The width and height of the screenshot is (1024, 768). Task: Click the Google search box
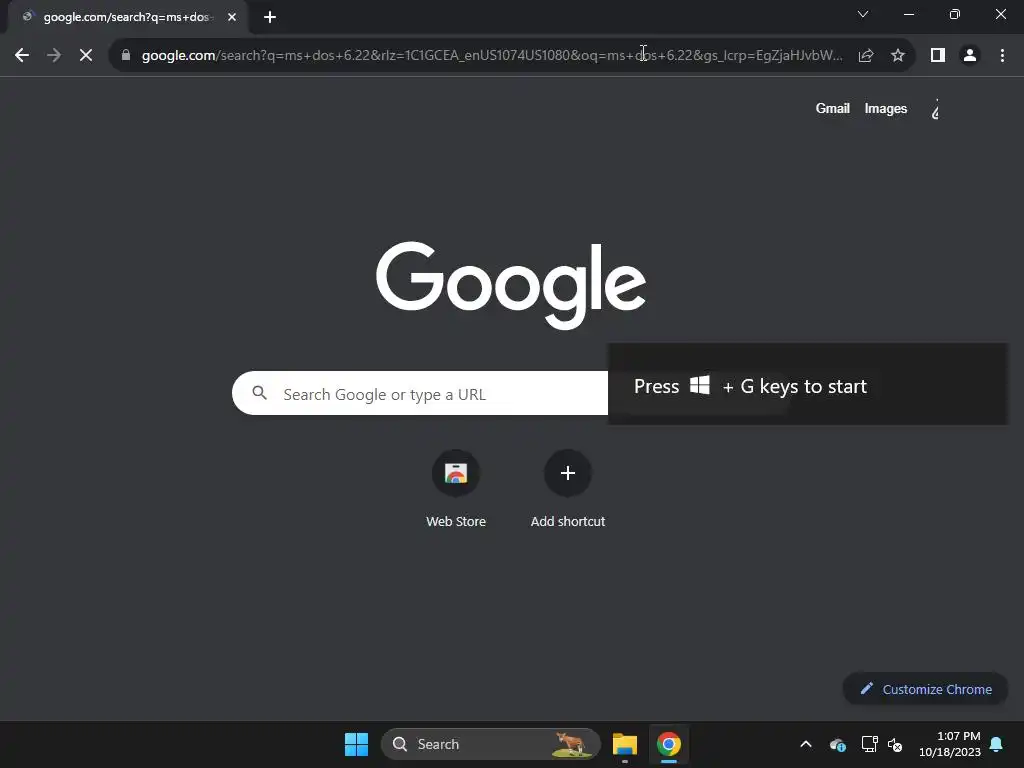pyautogui.click(x=420, y=393)
